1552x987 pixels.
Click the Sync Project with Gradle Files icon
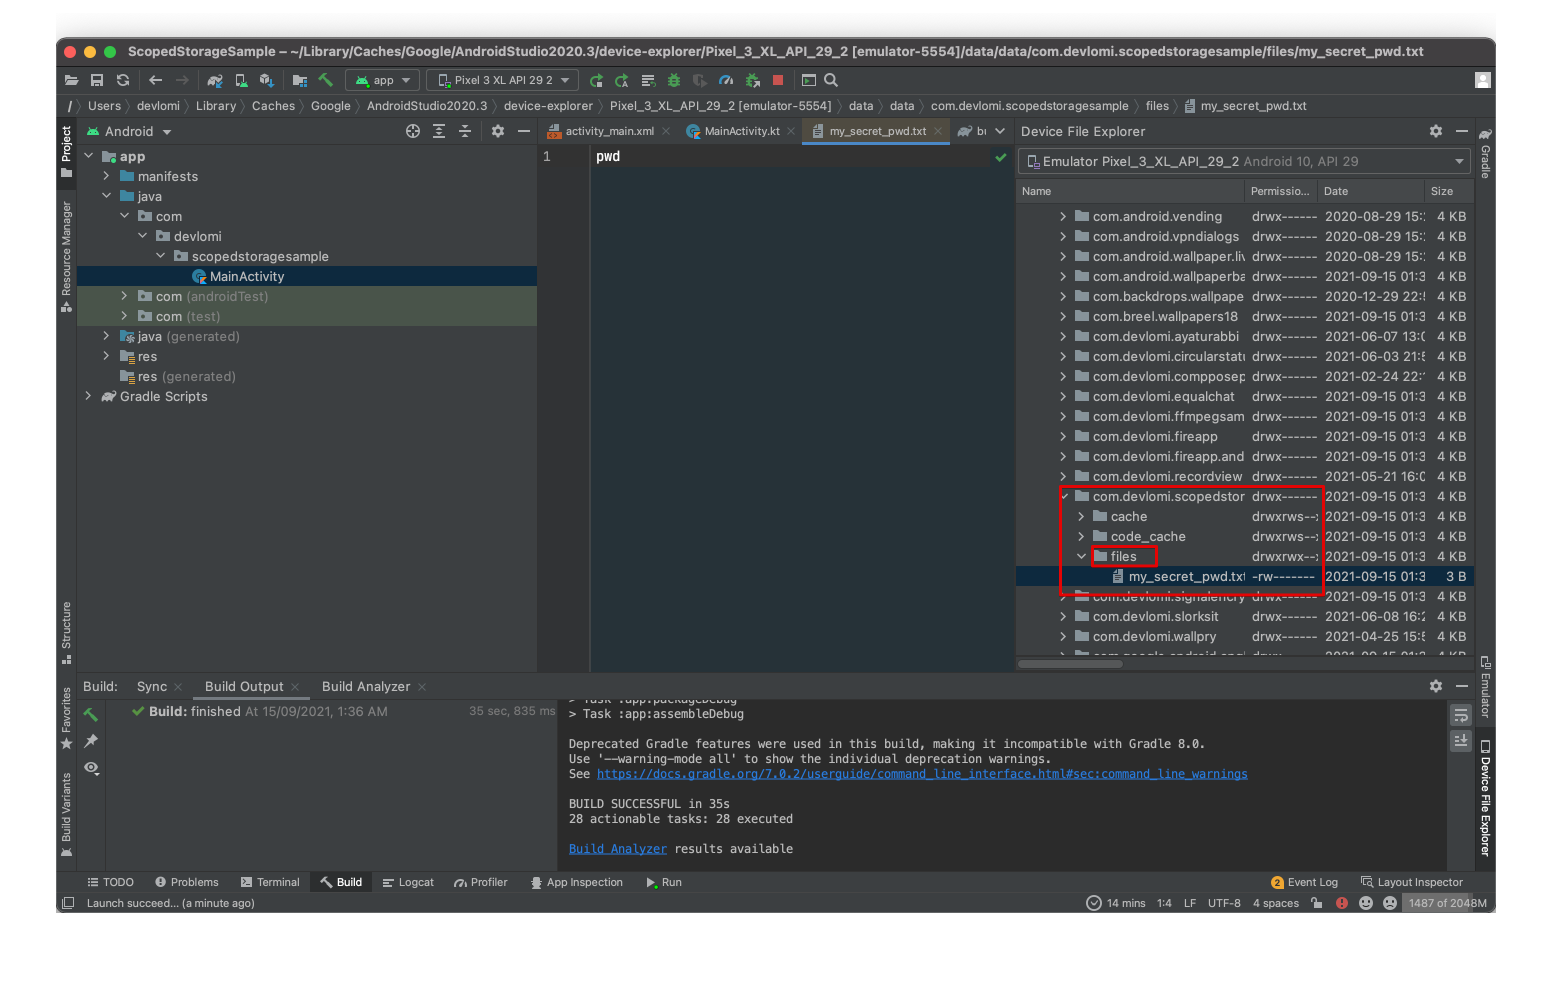215,80
